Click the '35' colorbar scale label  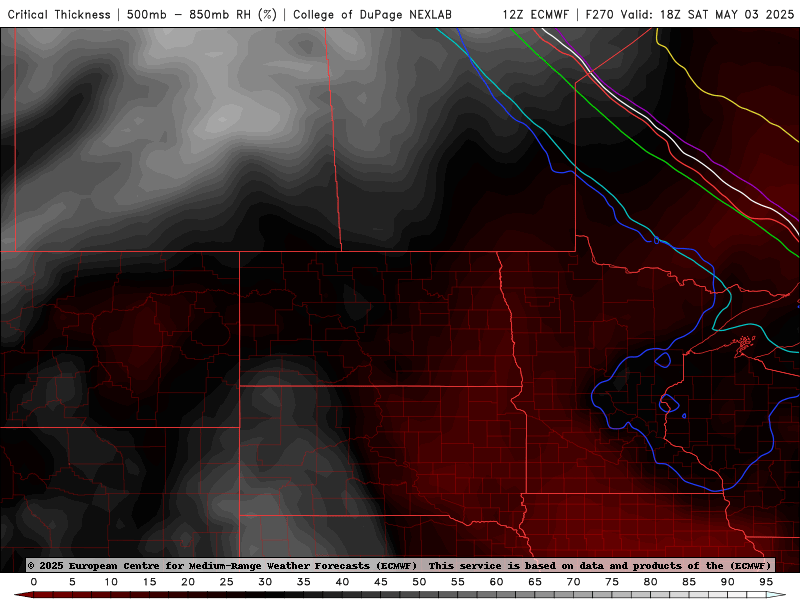coord(304,582)
